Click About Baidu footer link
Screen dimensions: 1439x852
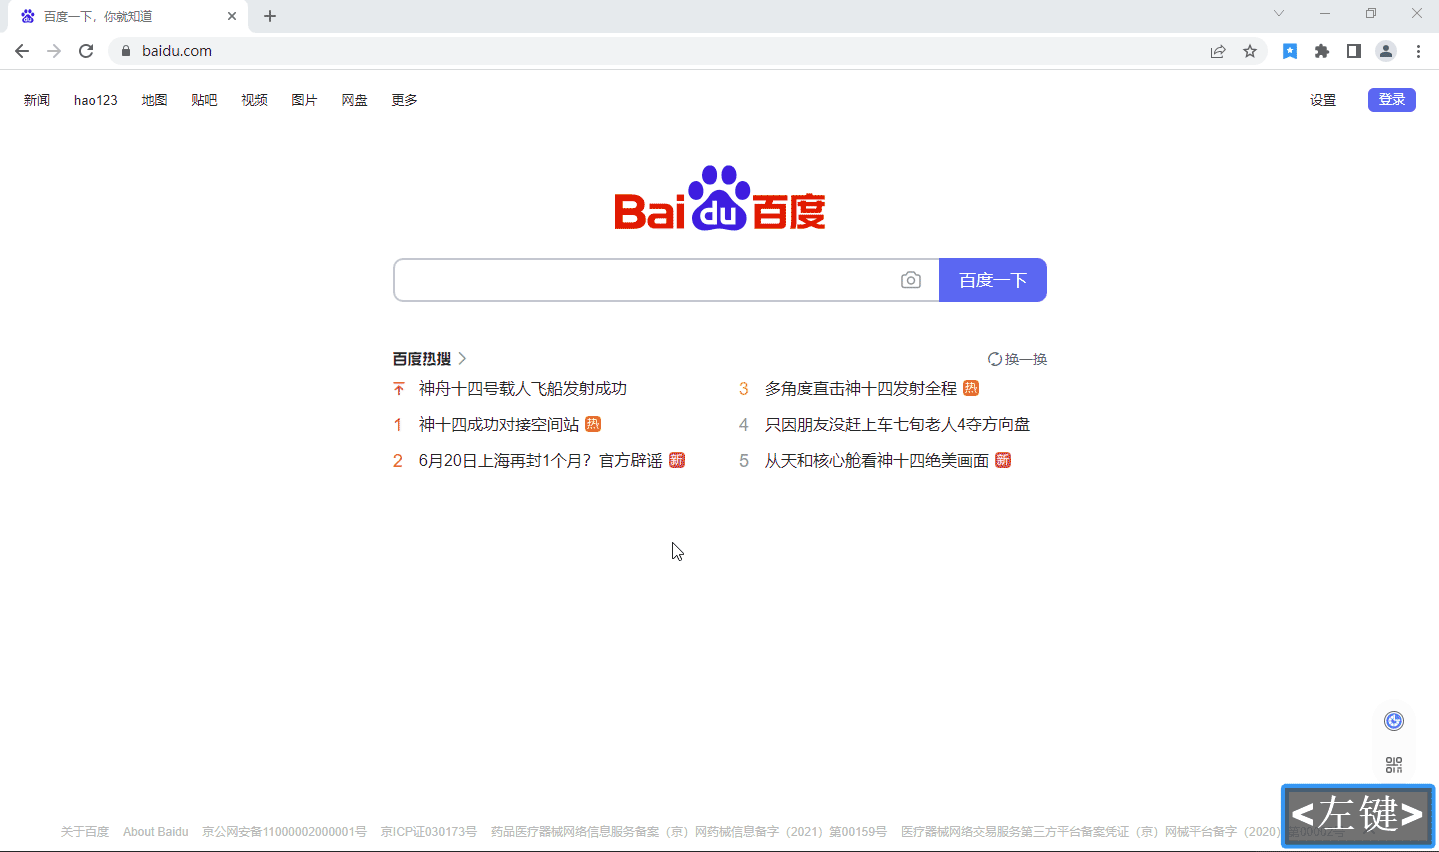tap(156, 832)
